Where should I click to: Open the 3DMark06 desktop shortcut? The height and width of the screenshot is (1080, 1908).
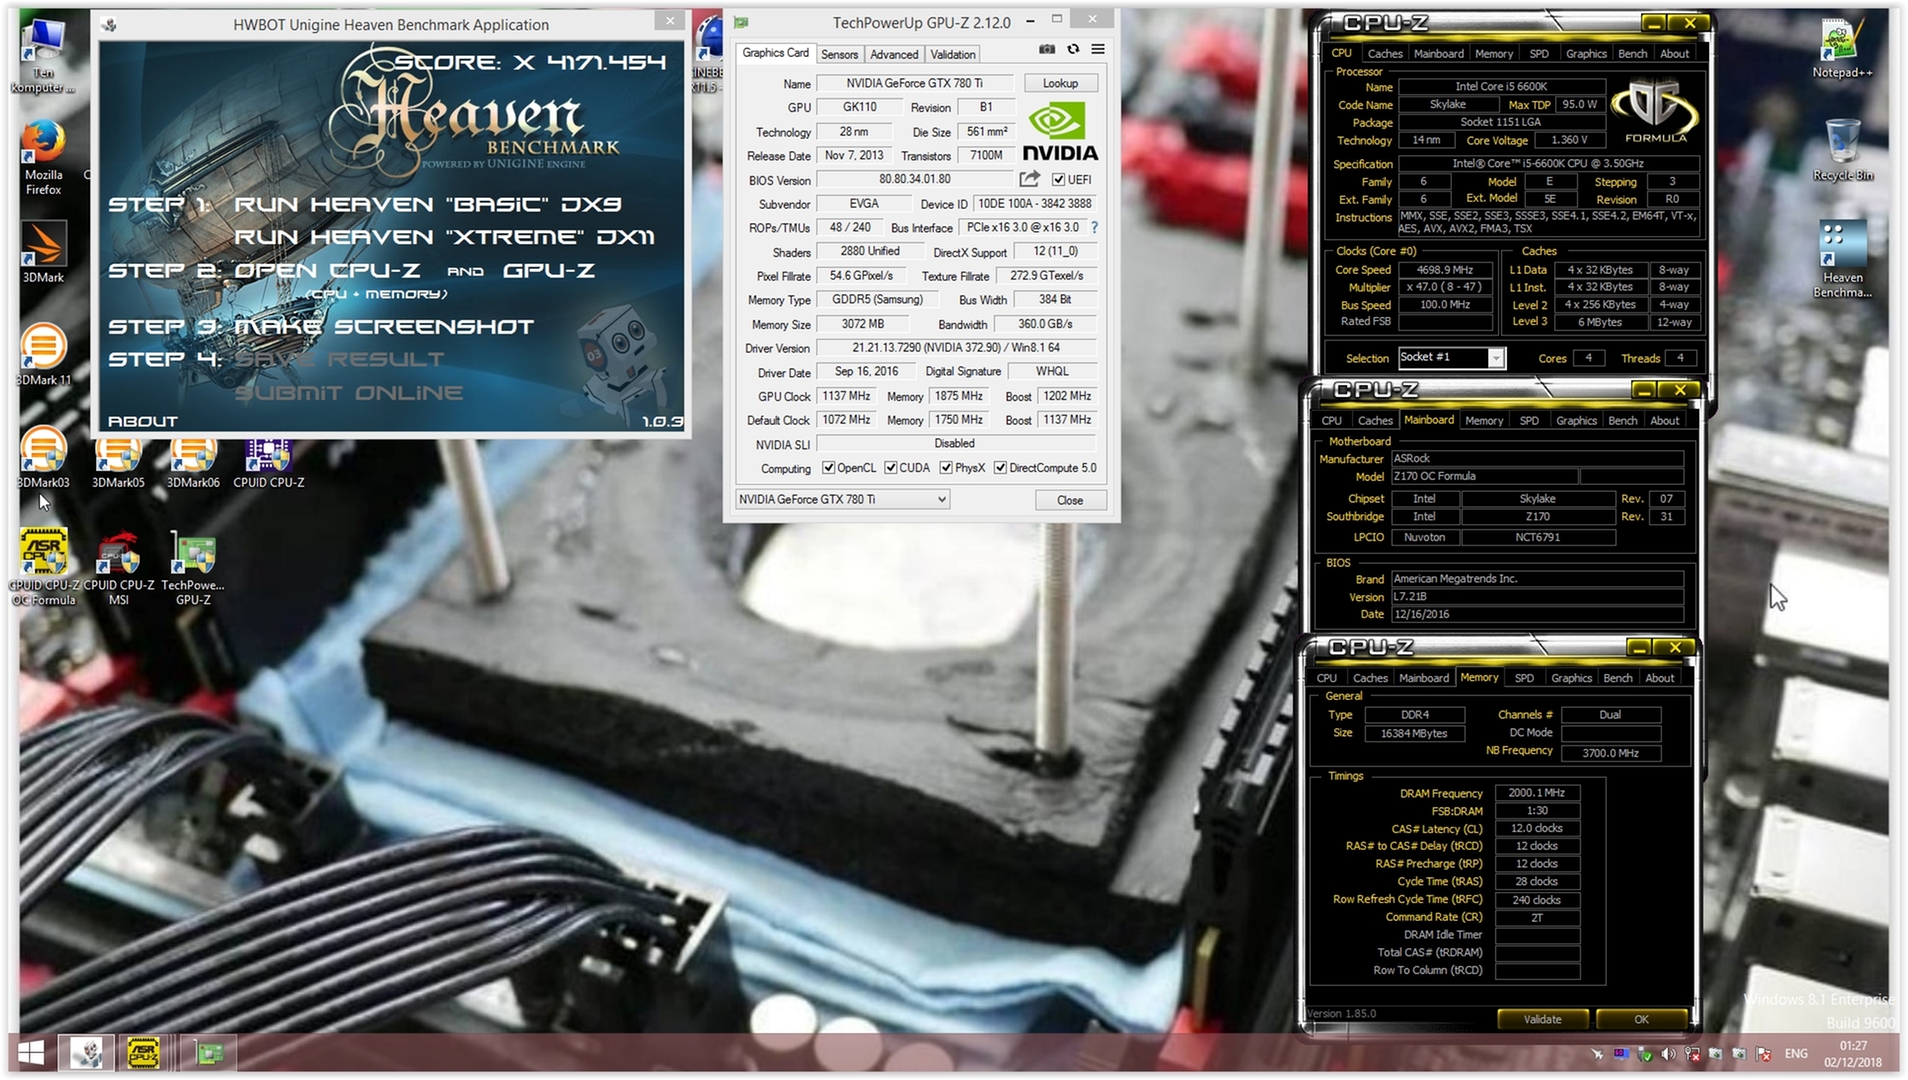pyautogui.click(x=193, y=464)
